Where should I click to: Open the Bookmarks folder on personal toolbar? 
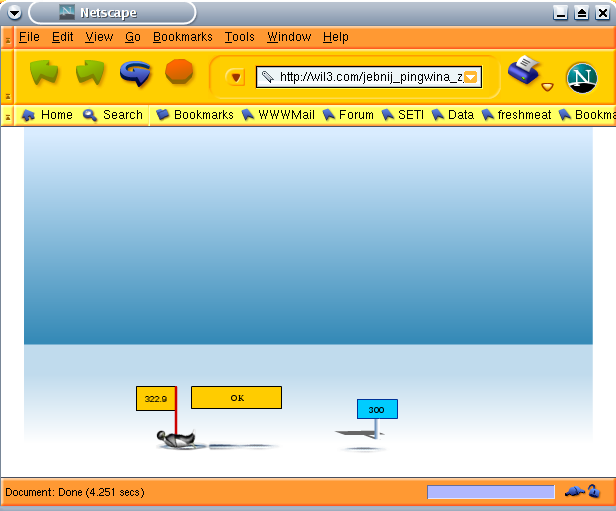(x=195, y=115)
